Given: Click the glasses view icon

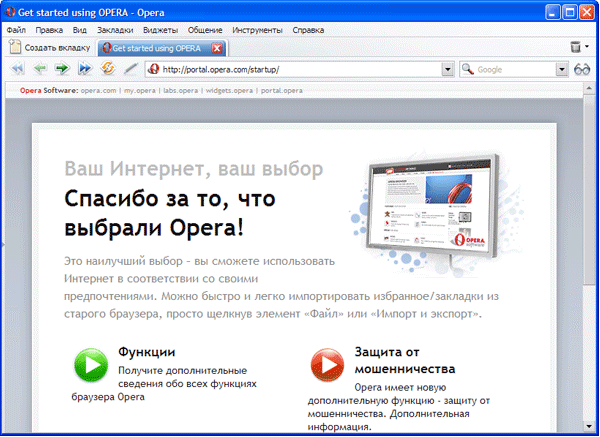Looking at the screenshot, I should click(x=582, y=70).
